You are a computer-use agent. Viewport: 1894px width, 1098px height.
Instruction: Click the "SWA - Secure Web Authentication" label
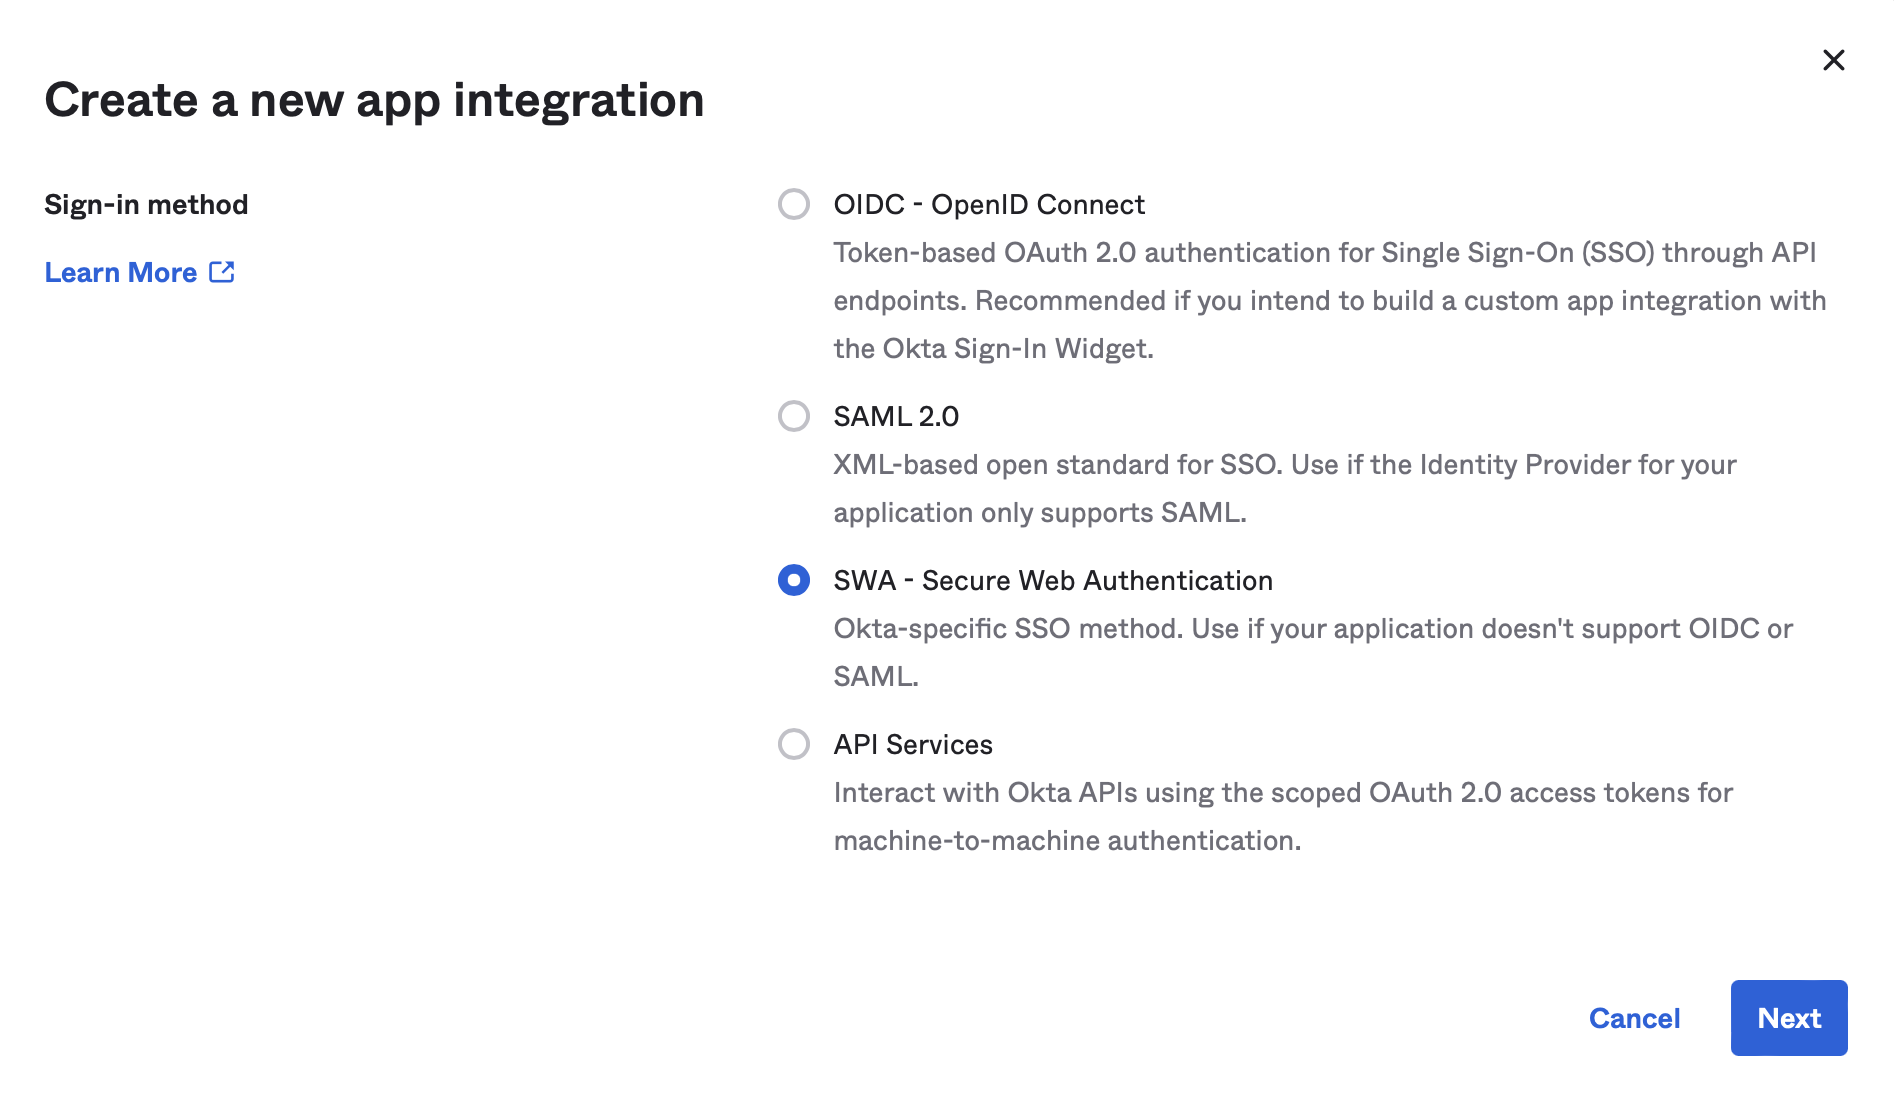1052,580
